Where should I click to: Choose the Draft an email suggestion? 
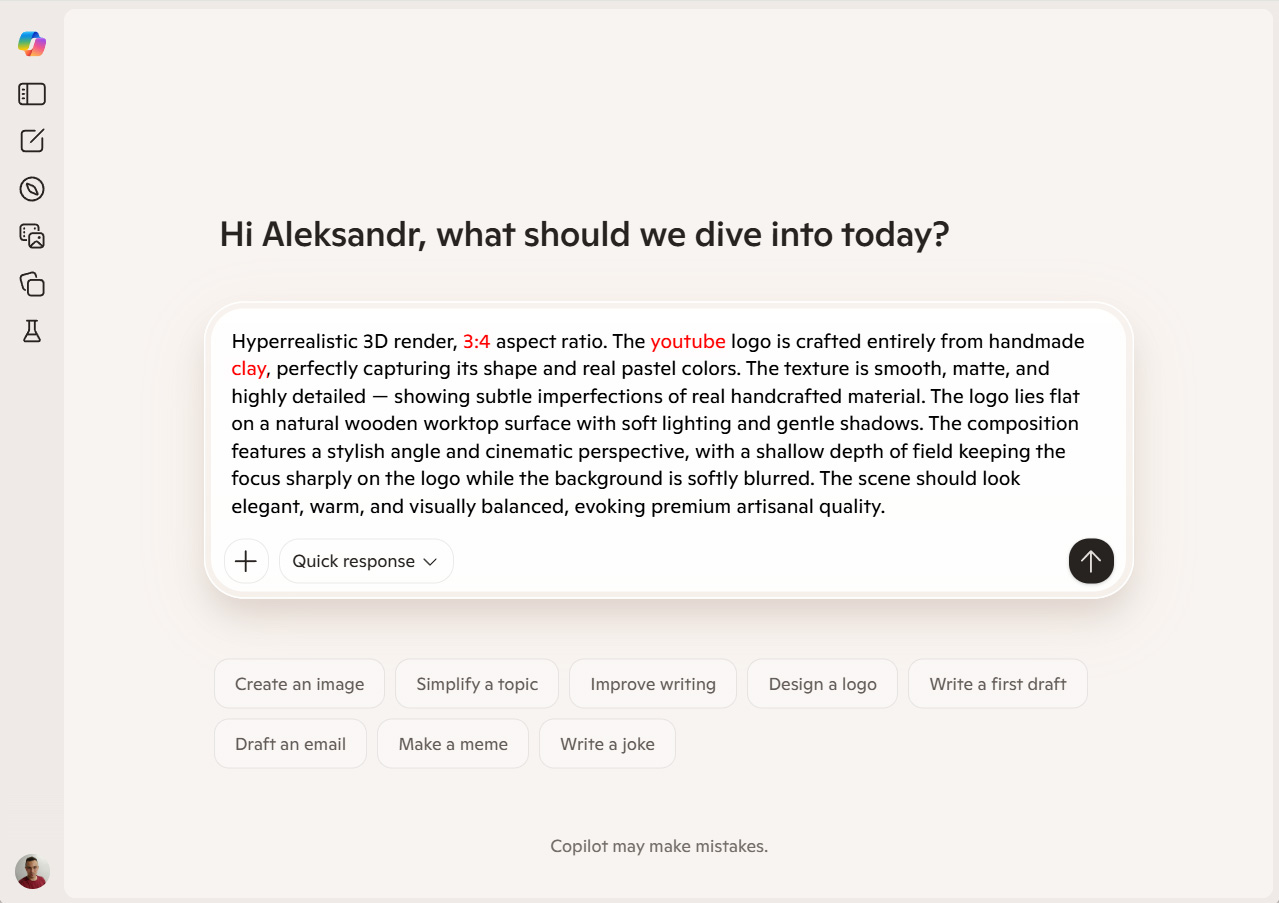[290, 744]
